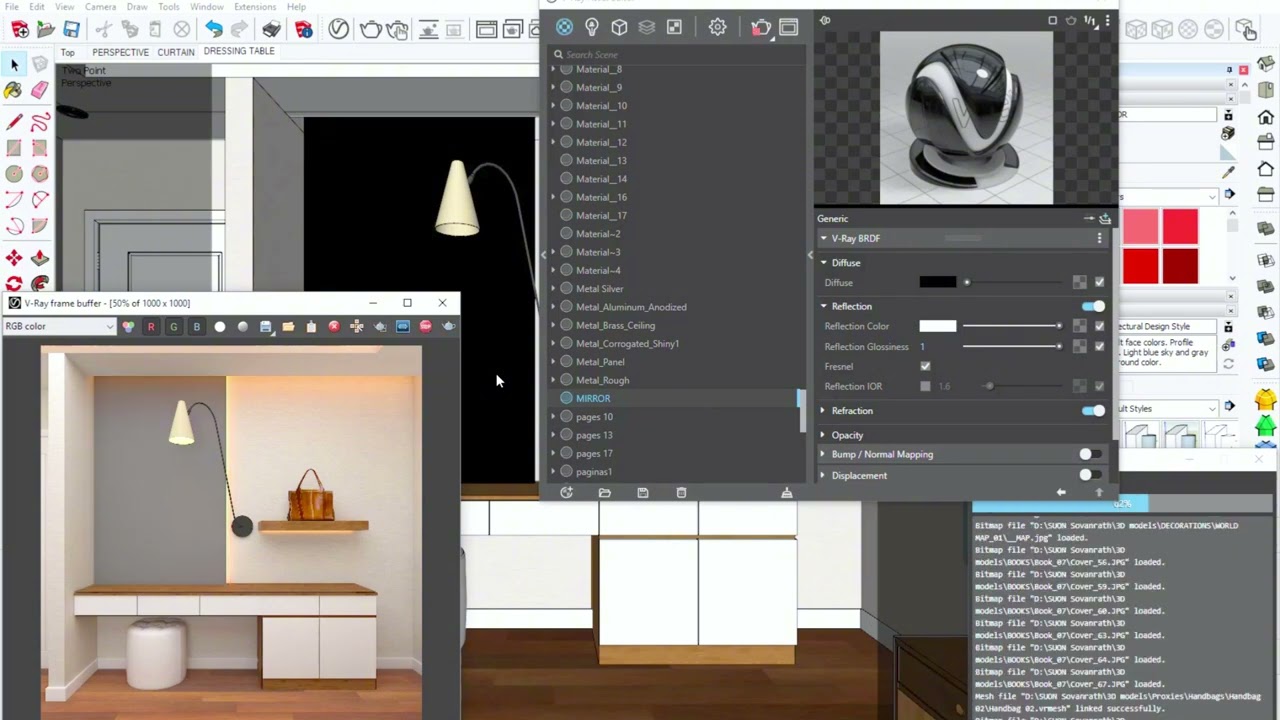Image resolution: width=1280 pixels, height=720 pixels.
Task: Select Metal_Aluminum_Anodized material
Action: click(631, 307)
